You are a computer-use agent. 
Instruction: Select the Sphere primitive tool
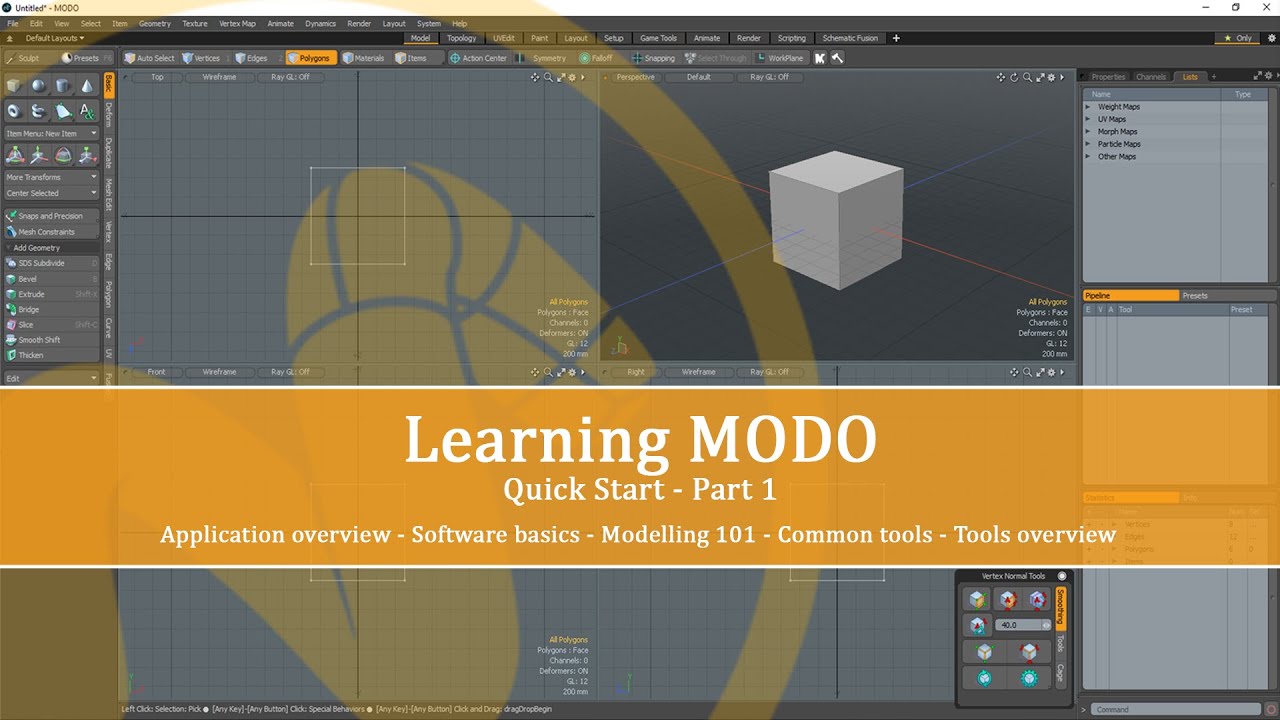(x=38, y=86)
